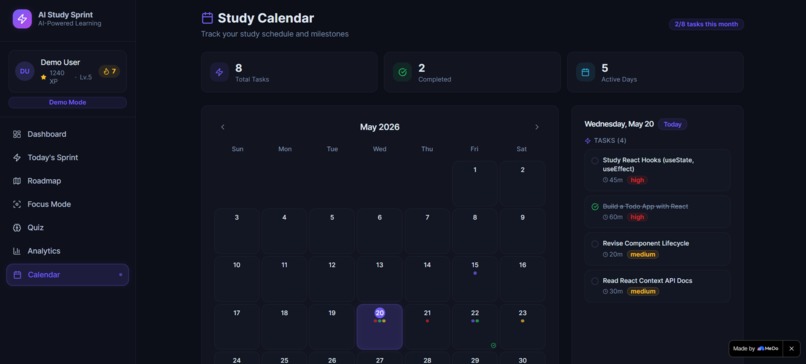Mark Study React Hooks task complete
Viewport: 806px width, 364px height.
595,160
